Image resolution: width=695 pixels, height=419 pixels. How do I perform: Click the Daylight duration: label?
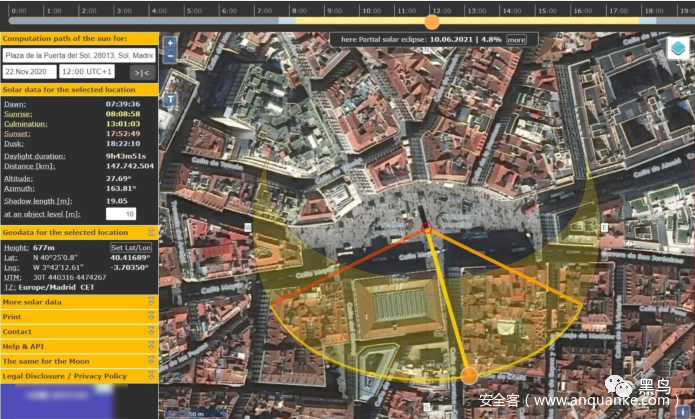click(35, 156)
